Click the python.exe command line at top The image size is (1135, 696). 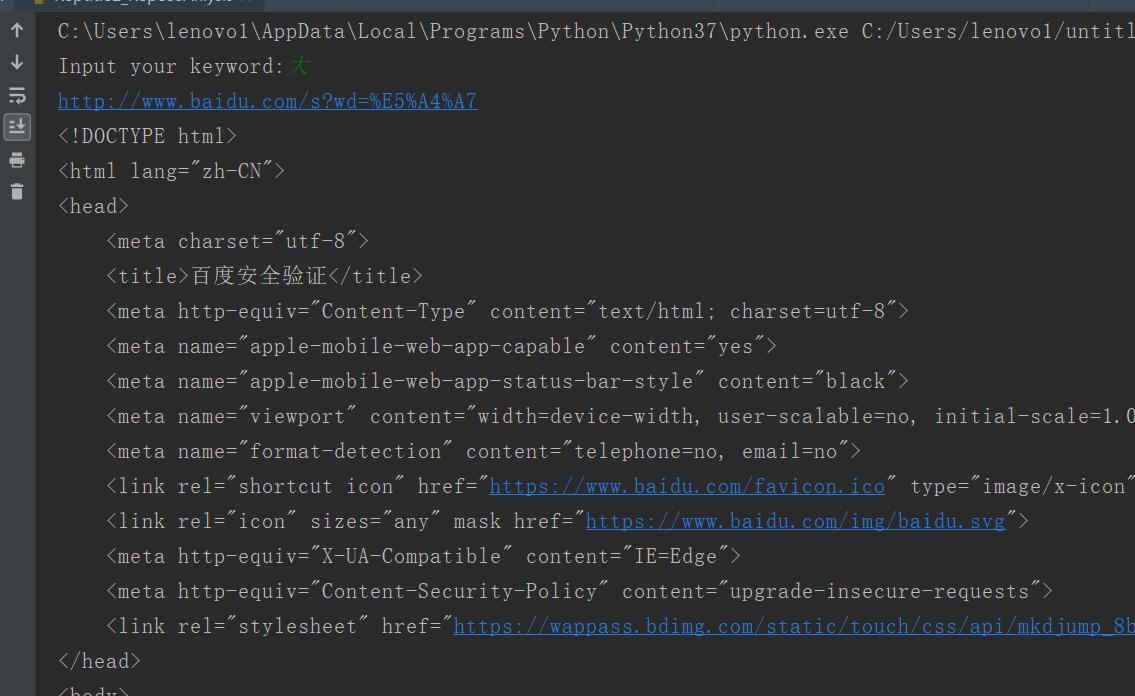tap(596, 32)
